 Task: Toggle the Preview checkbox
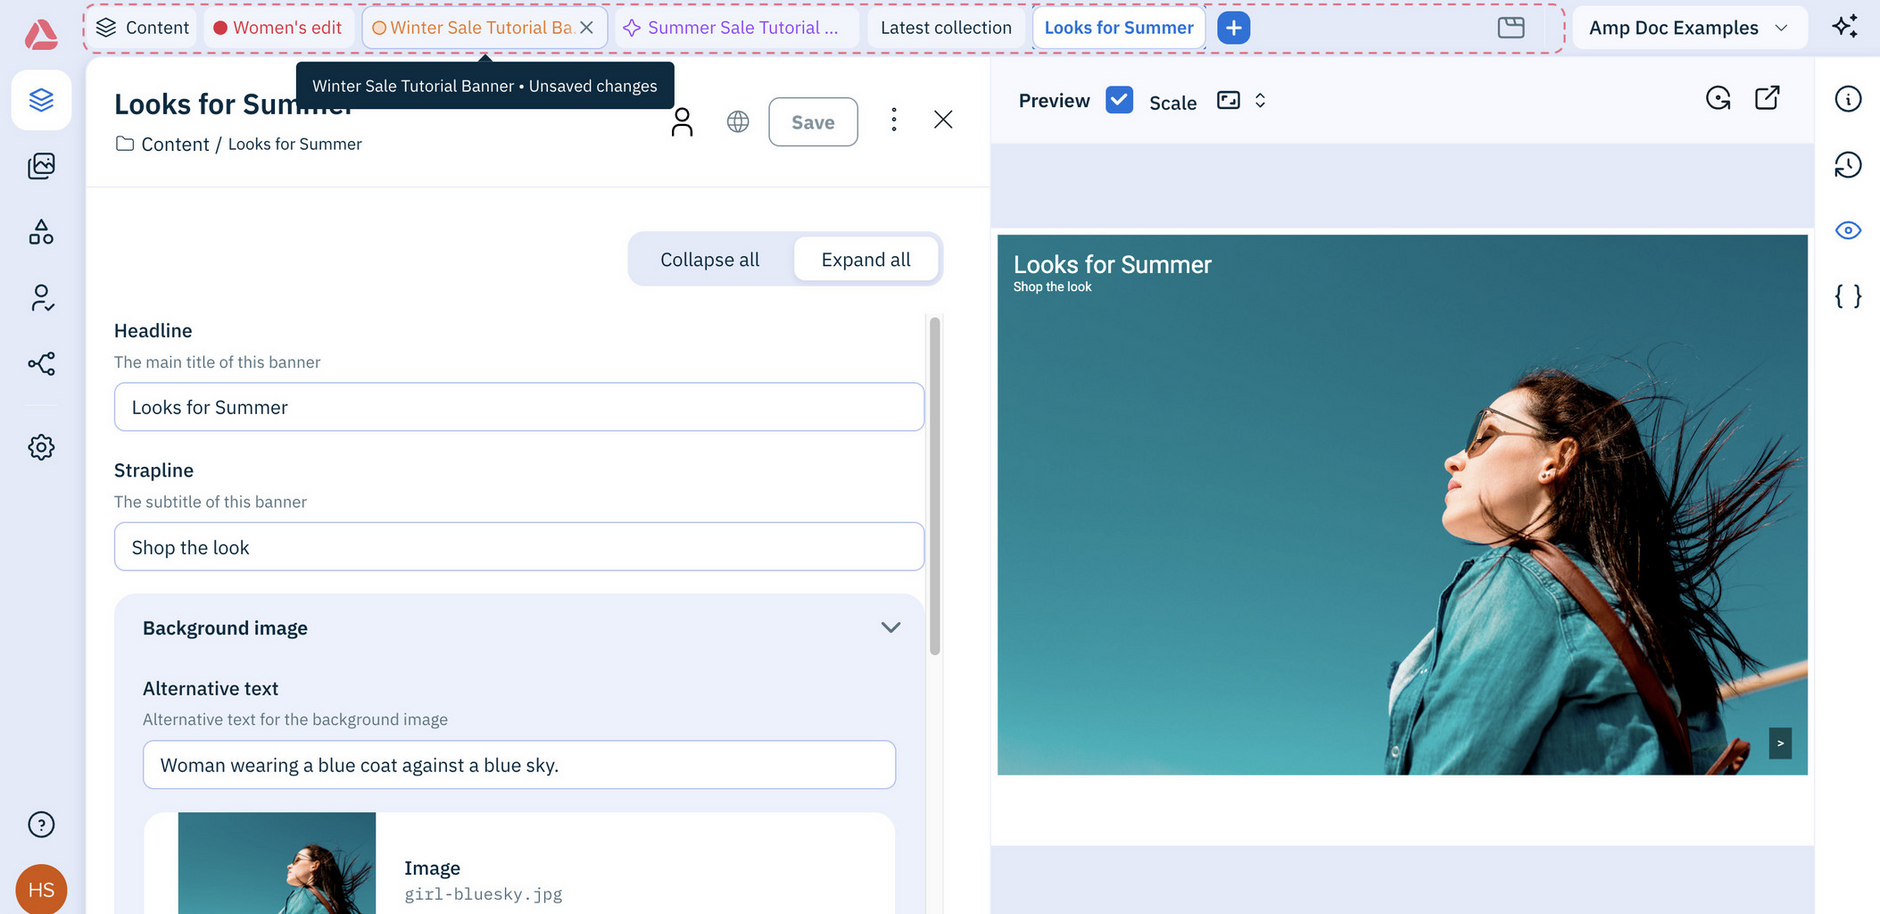click(x=1119, y=100)
